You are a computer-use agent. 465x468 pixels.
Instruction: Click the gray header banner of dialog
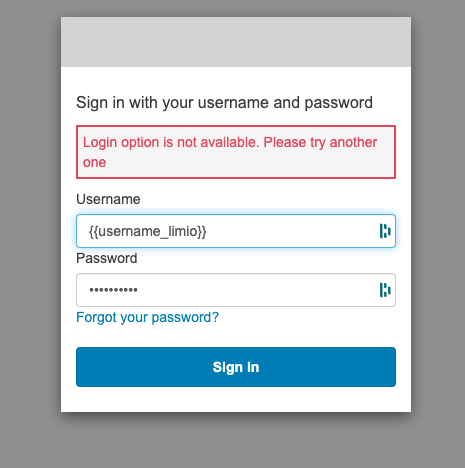click(236, 42)
